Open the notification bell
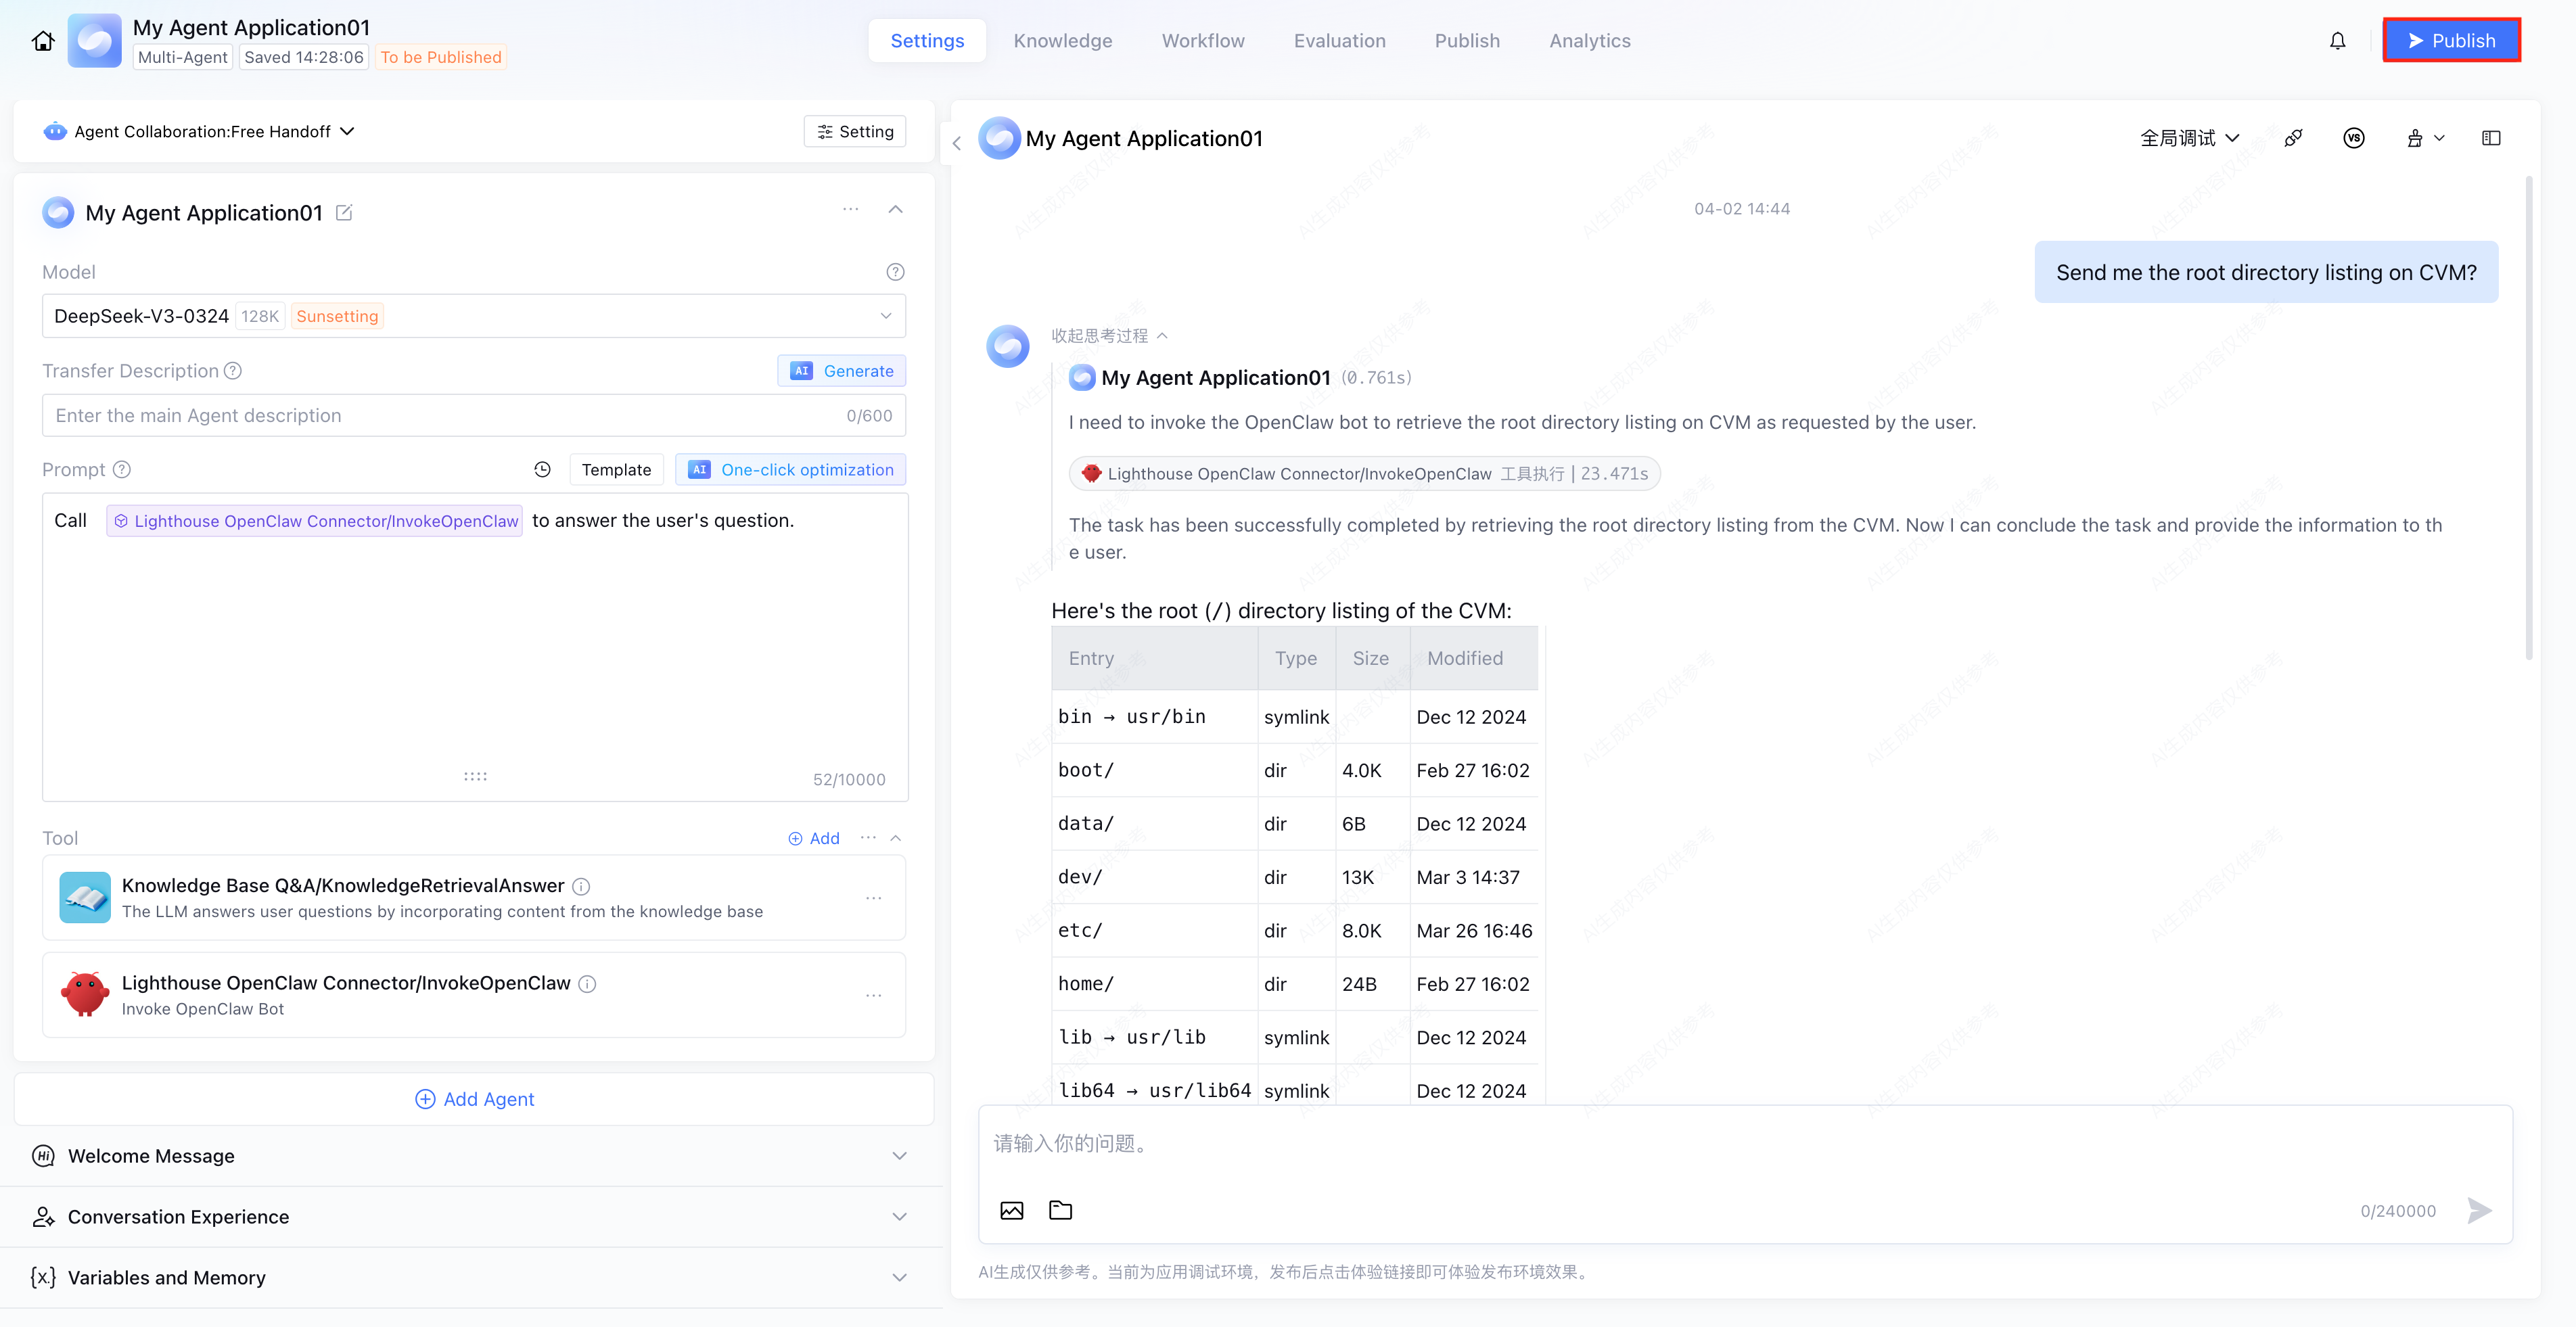2576x1327 pixels. [2337, 41]
